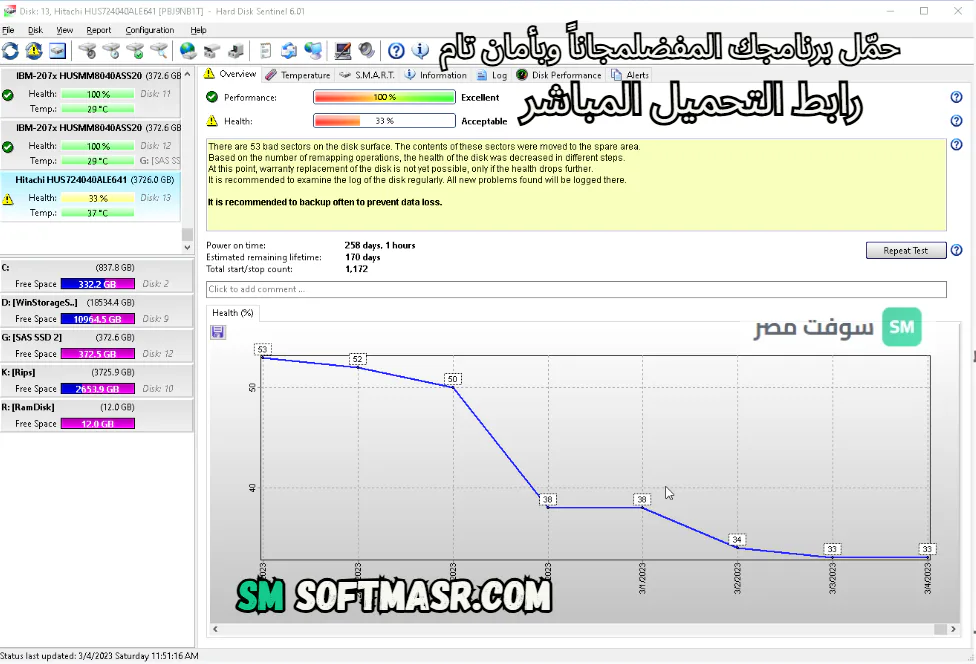Viewport: 976px width, 664px height.
Task: Click the disk list scroll down arrow
Action: [x=187, y=247]
